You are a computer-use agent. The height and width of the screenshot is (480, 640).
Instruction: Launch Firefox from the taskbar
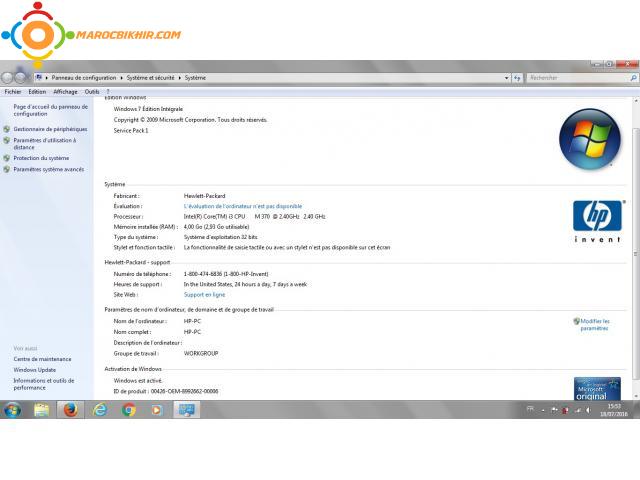click(70, 409)
